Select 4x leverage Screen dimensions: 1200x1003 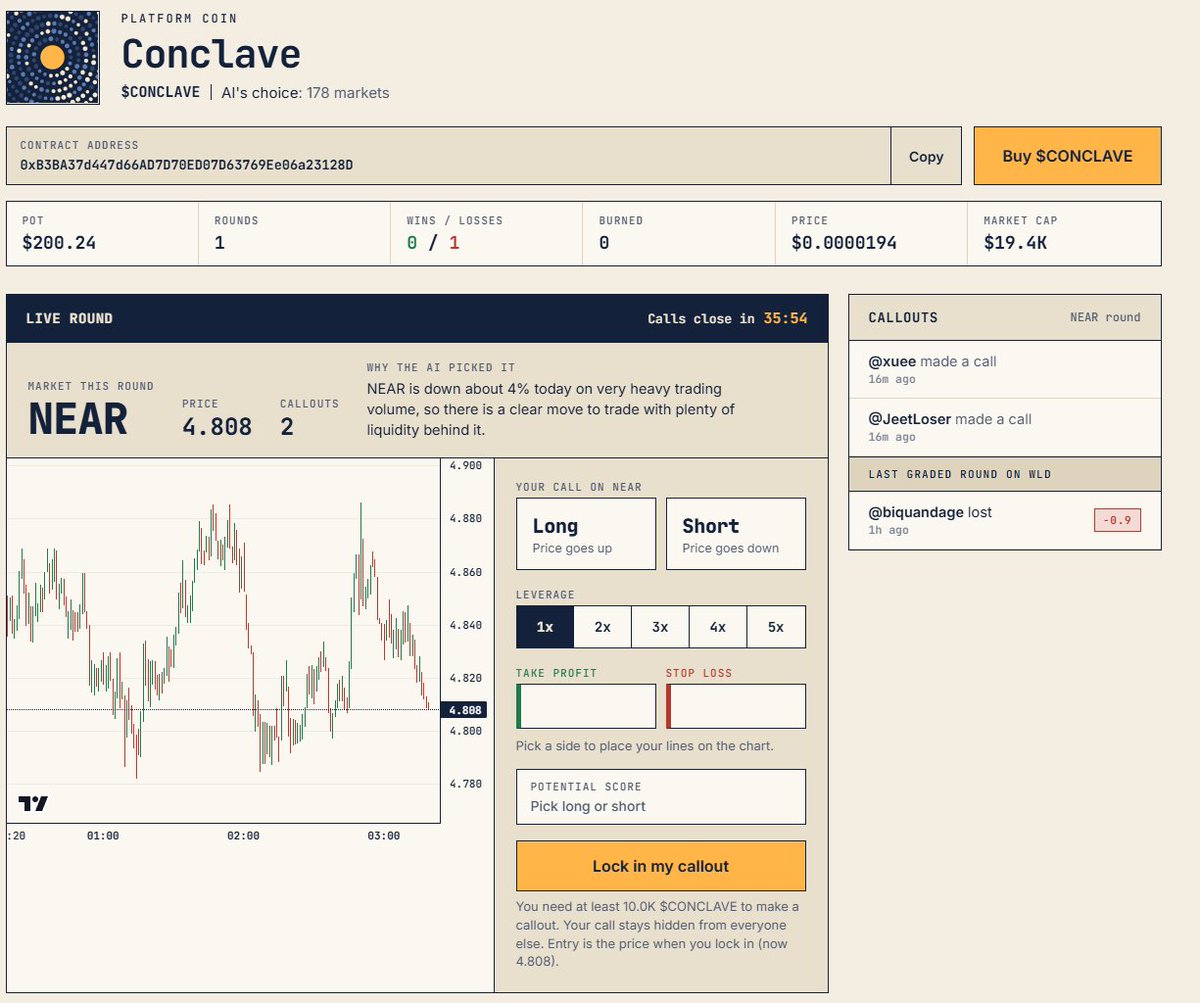(718, 627)
